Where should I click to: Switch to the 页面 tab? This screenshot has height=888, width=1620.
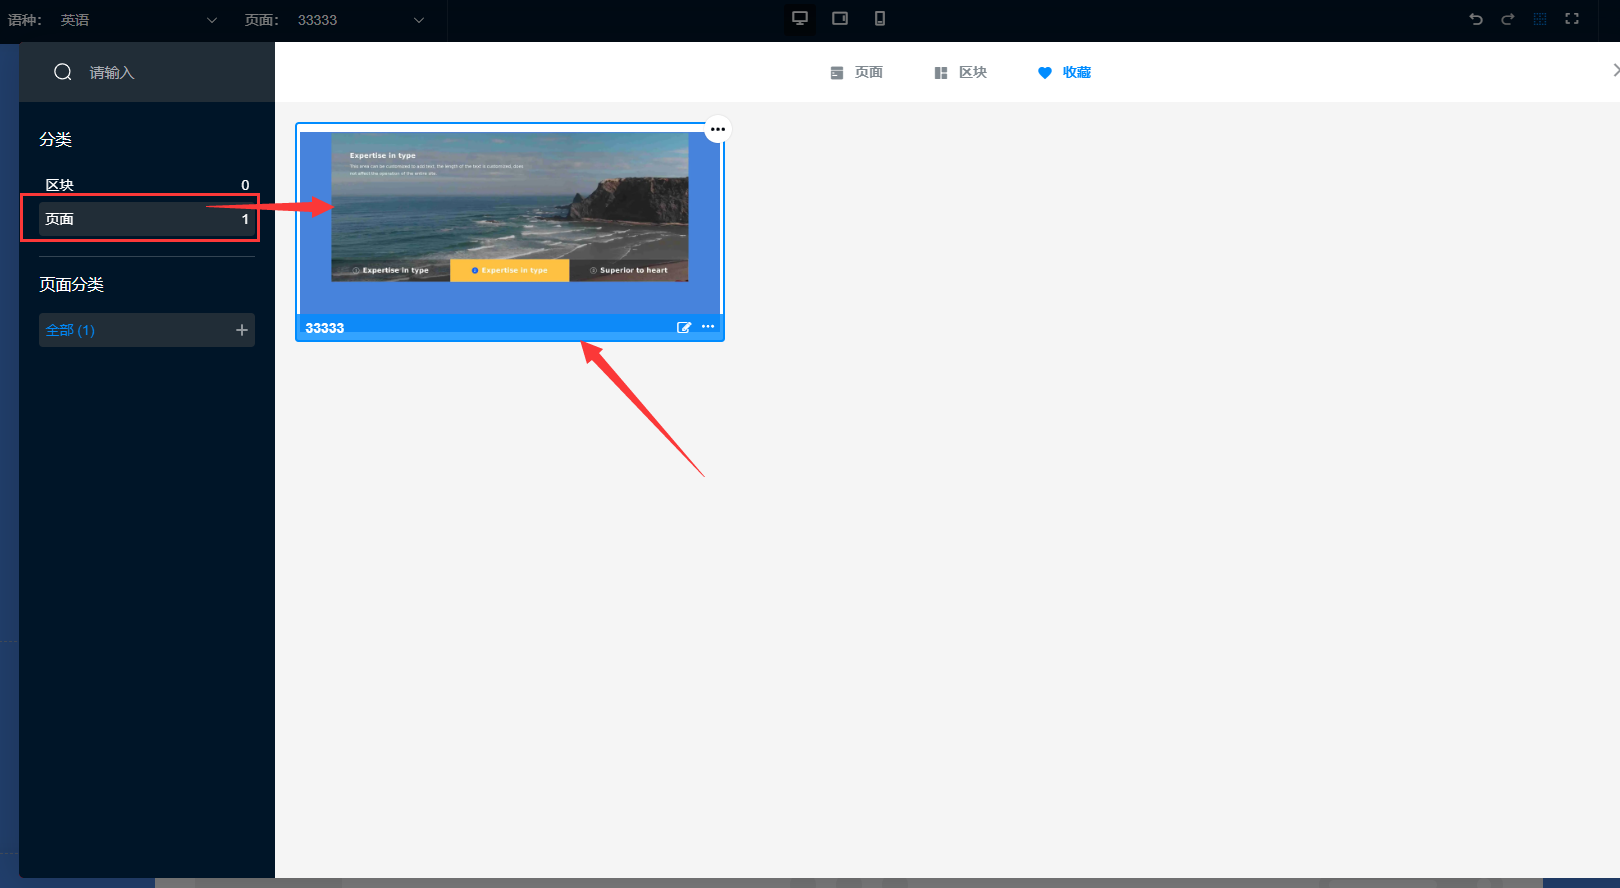coord(857,72)
